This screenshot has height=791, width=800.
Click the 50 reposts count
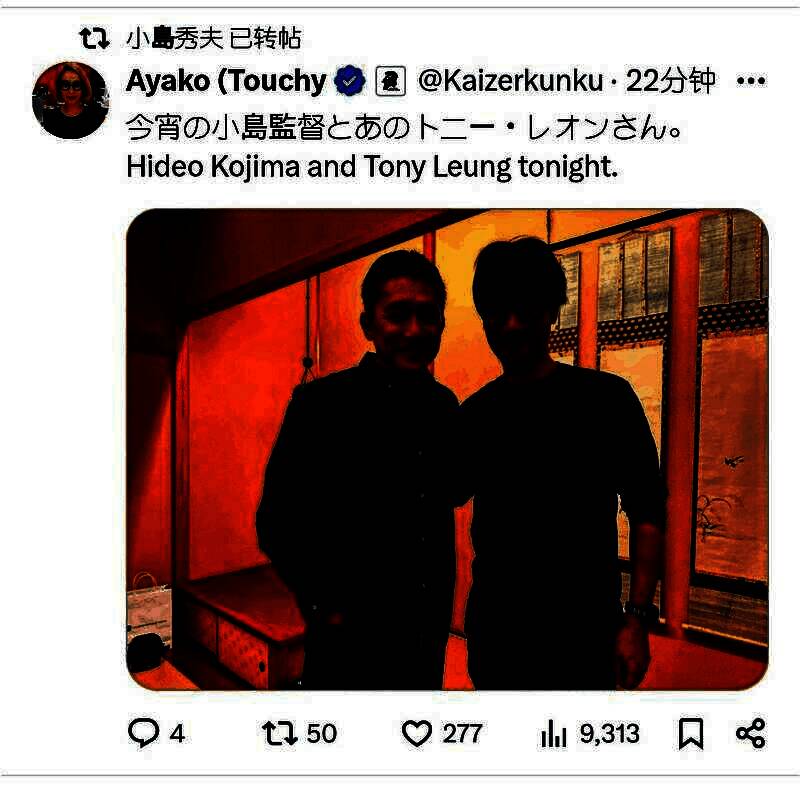pyautogui.click(x=321, y=734)
